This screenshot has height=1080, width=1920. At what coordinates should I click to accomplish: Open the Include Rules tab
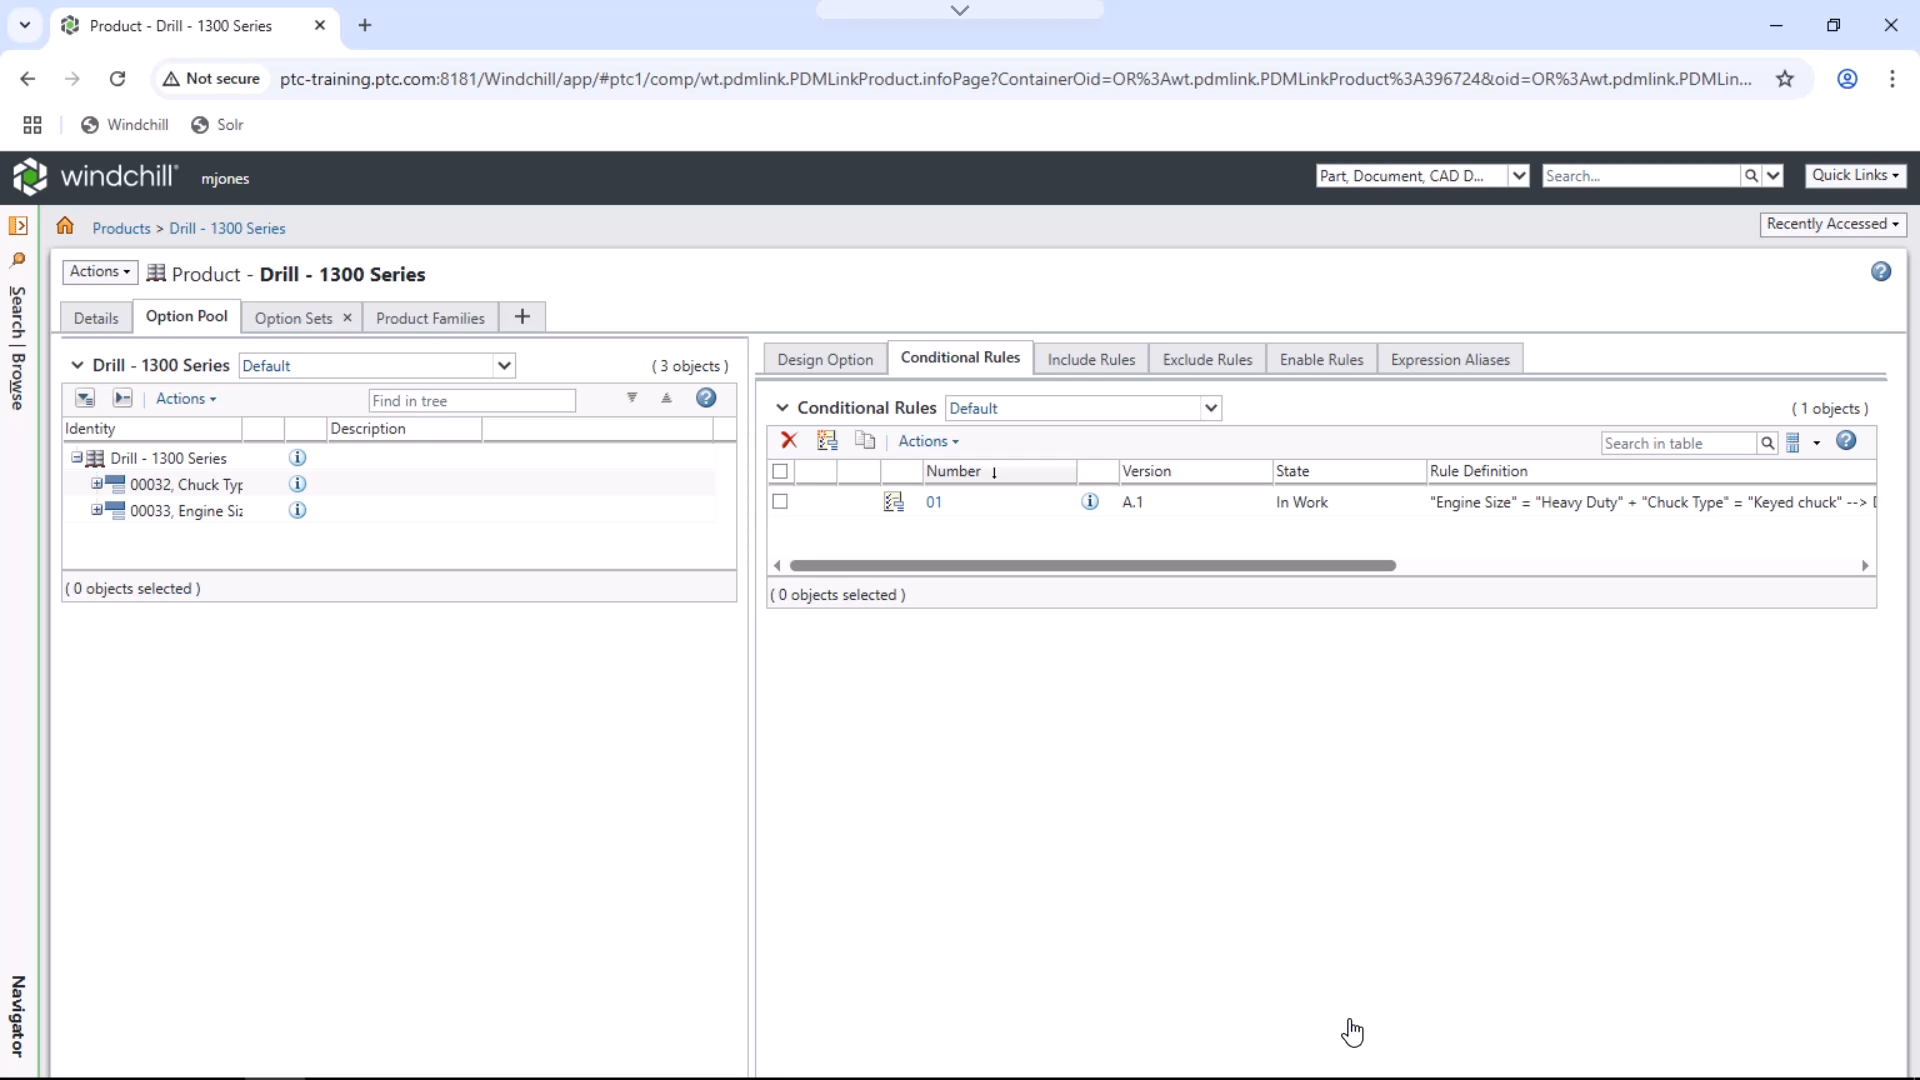(1091, 359)
